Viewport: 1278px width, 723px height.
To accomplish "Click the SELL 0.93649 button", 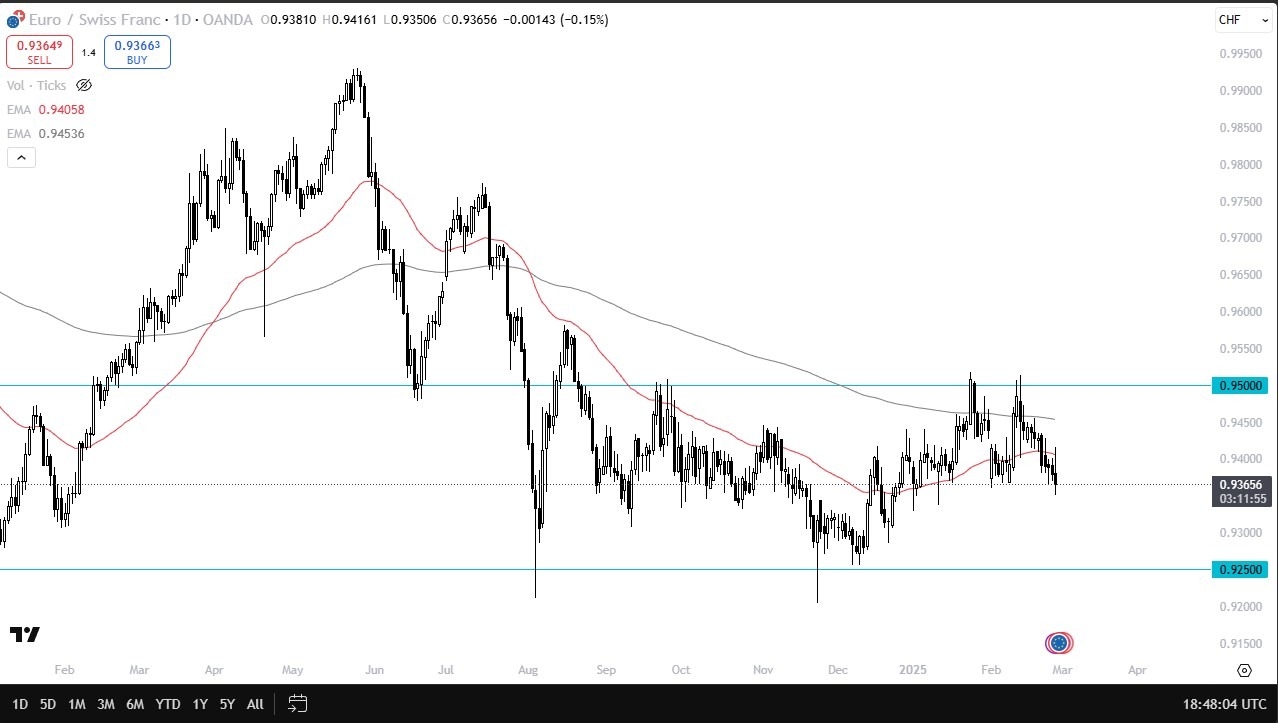I will point(39,52).
